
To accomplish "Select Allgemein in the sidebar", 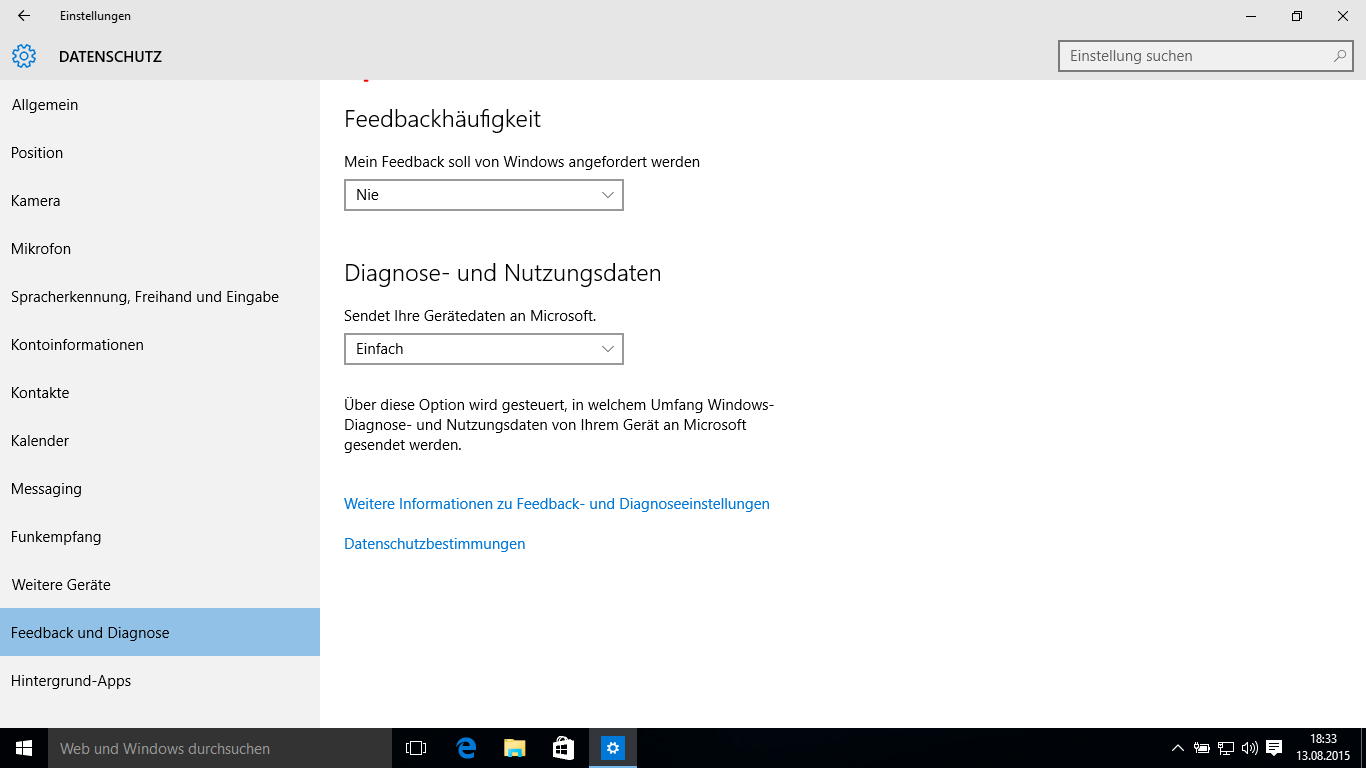I will click(45, 105).
